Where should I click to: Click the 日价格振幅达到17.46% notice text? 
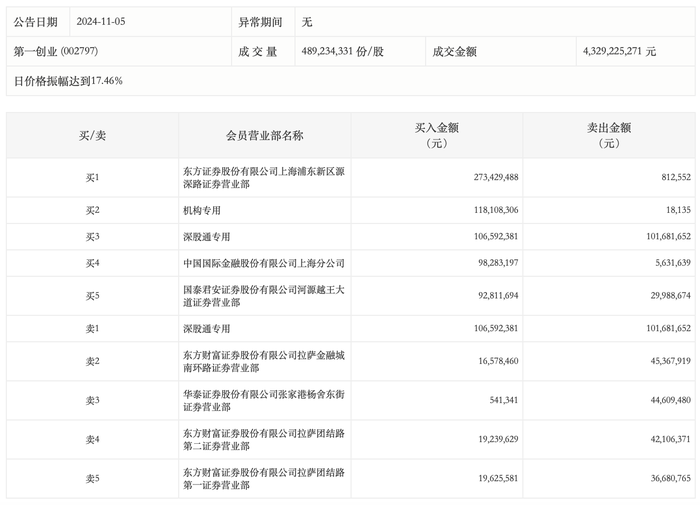(68, 81)
